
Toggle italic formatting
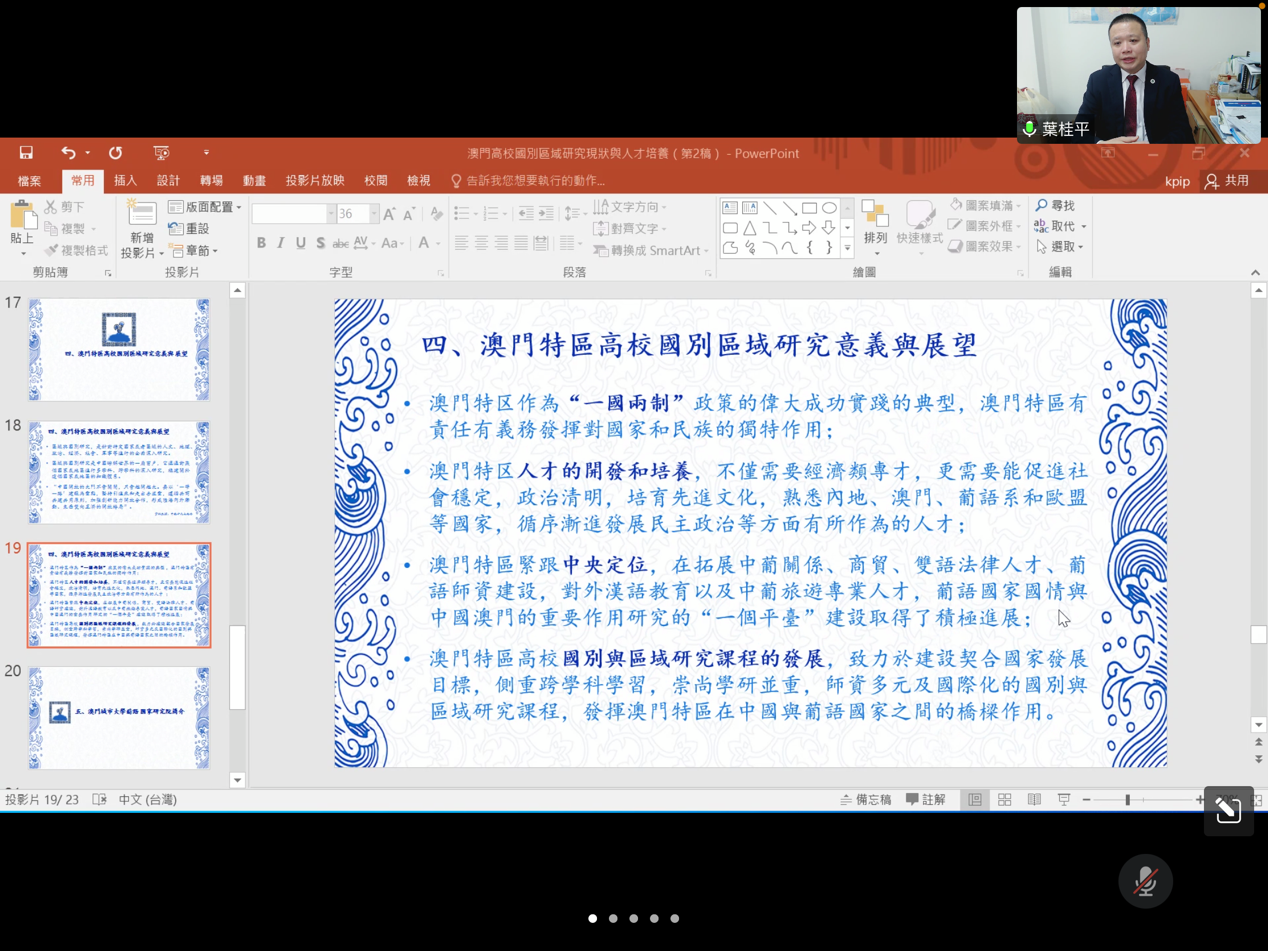281,243
